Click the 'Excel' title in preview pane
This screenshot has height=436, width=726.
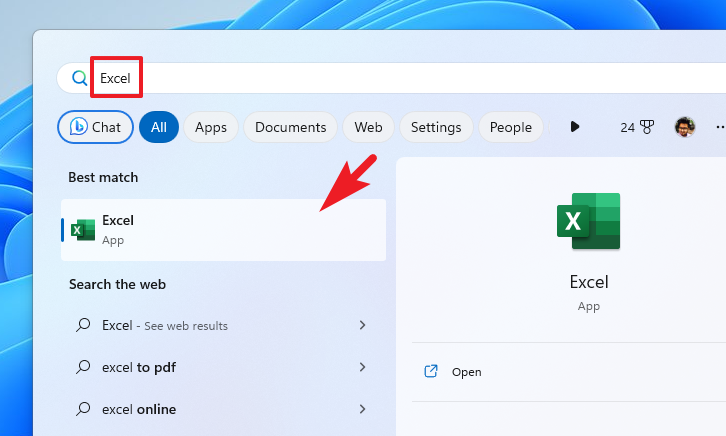click(x=589, y=282)
